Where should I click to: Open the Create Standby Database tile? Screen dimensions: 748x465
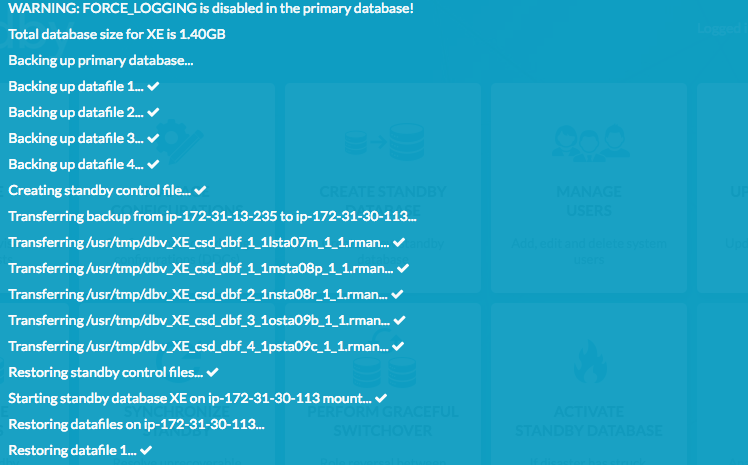383,188
